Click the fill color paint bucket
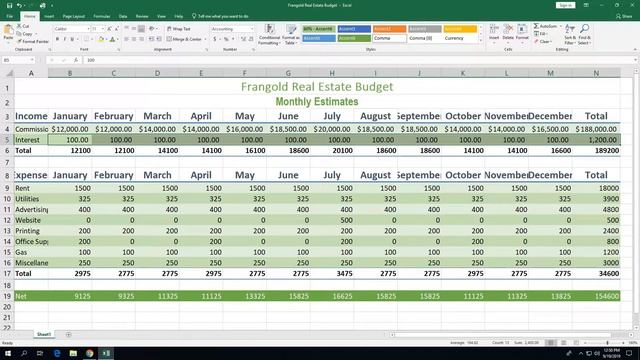The height and width of the screenshot is (360, 640). [101, 39]
